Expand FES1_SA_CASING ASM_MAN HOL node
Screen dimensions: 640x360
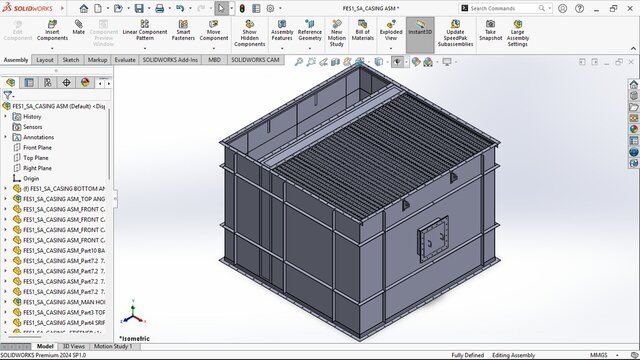[x=6, y=302]
